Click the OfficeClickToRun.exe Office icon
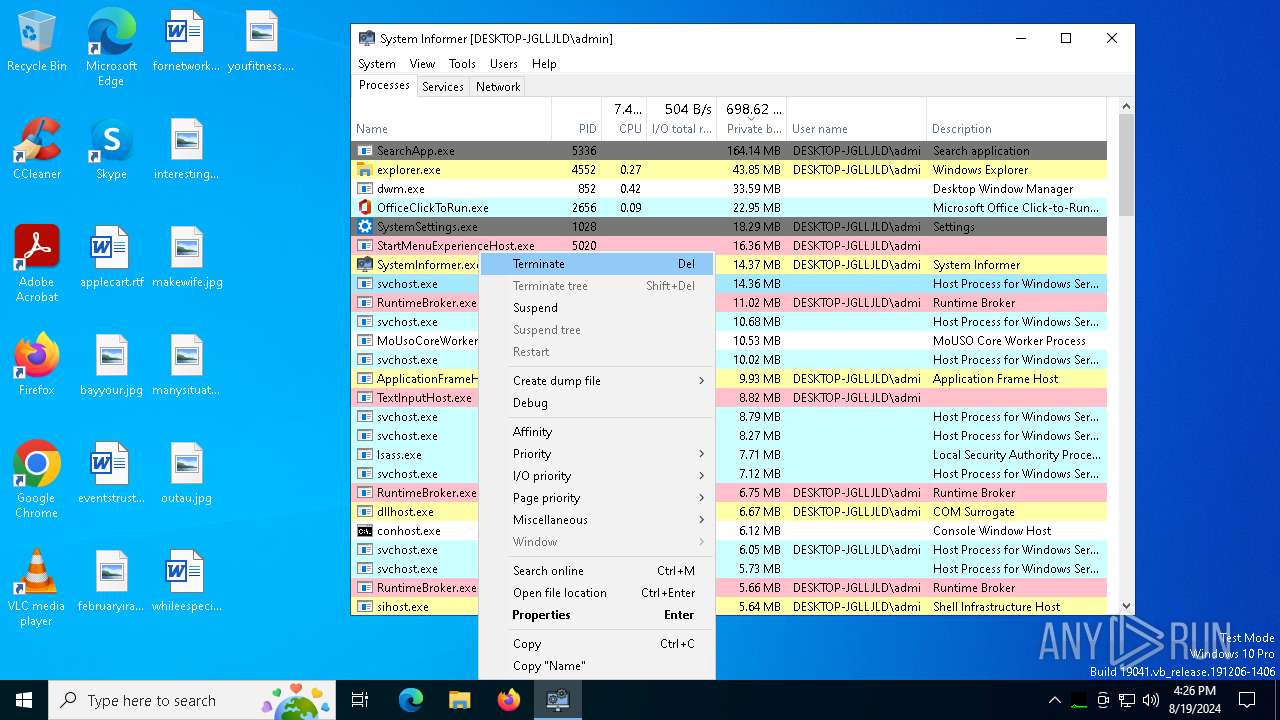The height and width of the screenshot is (720, 1280). [x=365, y=208]
